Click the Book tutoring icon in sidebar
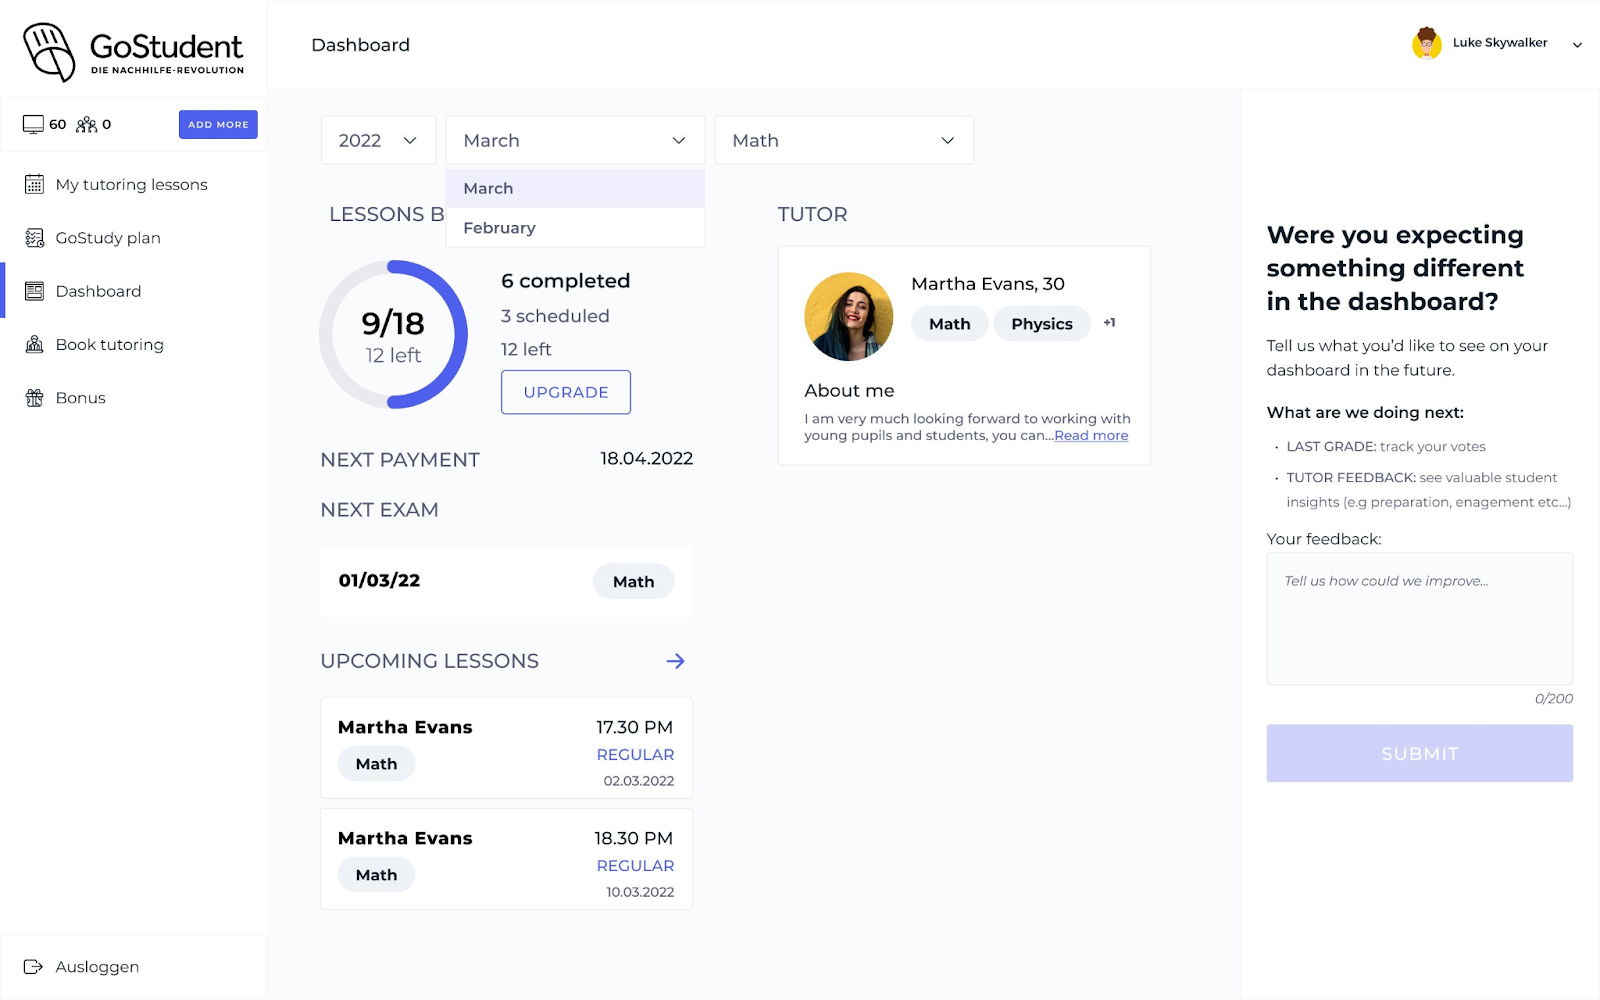The height and width of the screenshot is (1000, 1600). pyautogui.click(x=34, y=345)
